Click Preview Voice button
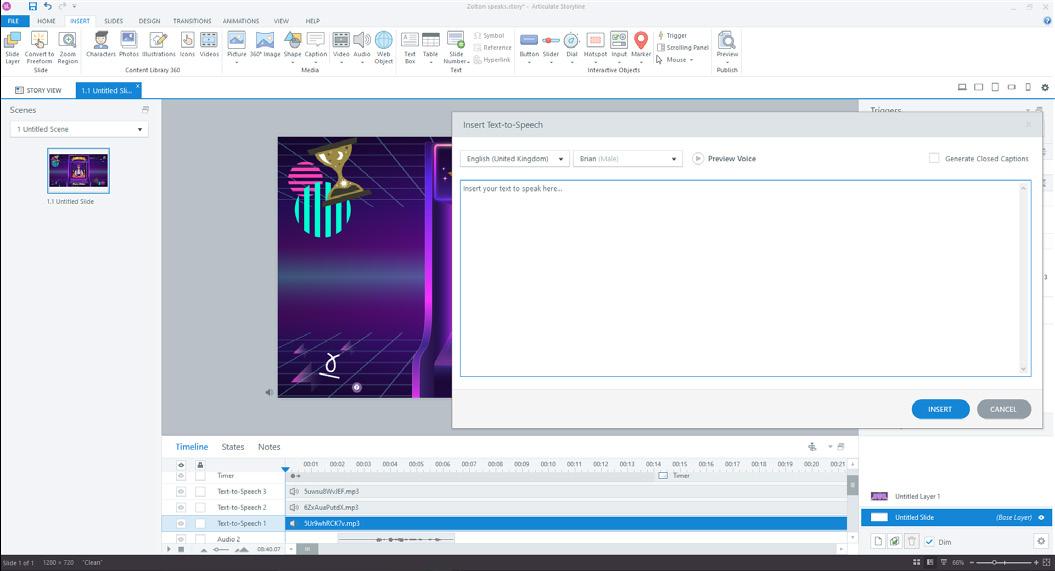Viewport: 1055px width, 571px height. click(724, 159)
